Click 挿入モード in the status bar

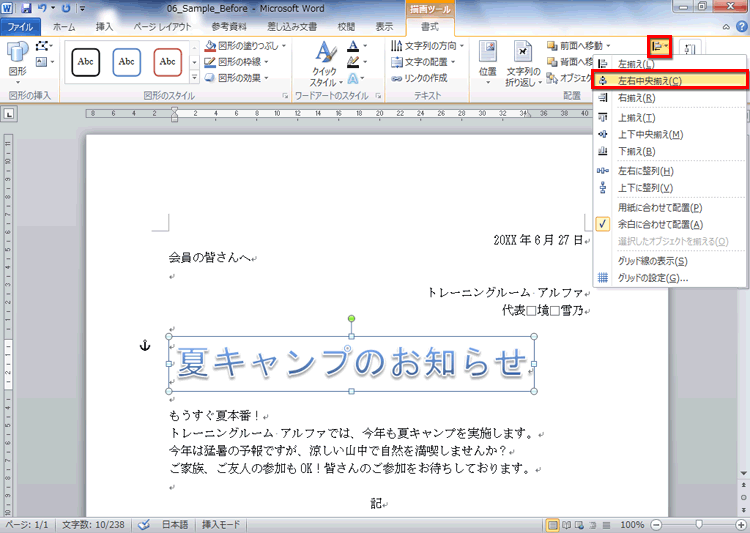point(221,525)
